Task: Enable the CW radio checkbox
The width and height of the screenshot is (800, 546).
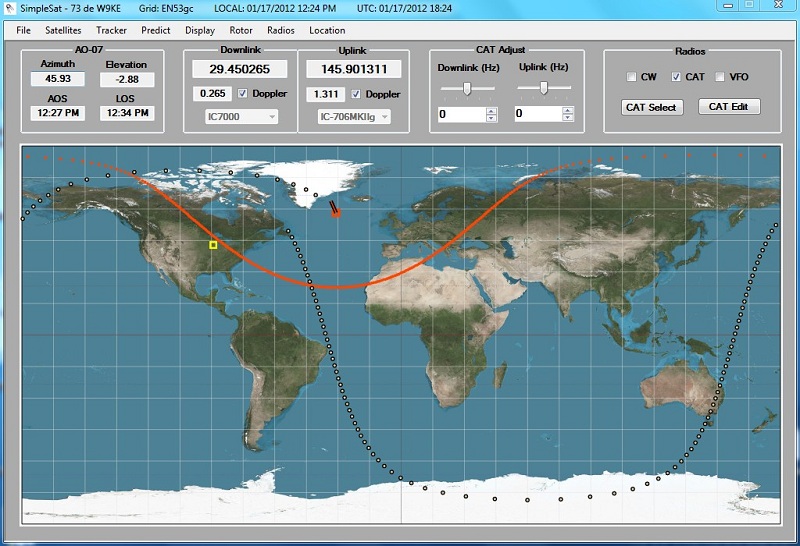Action: point(632,77)
